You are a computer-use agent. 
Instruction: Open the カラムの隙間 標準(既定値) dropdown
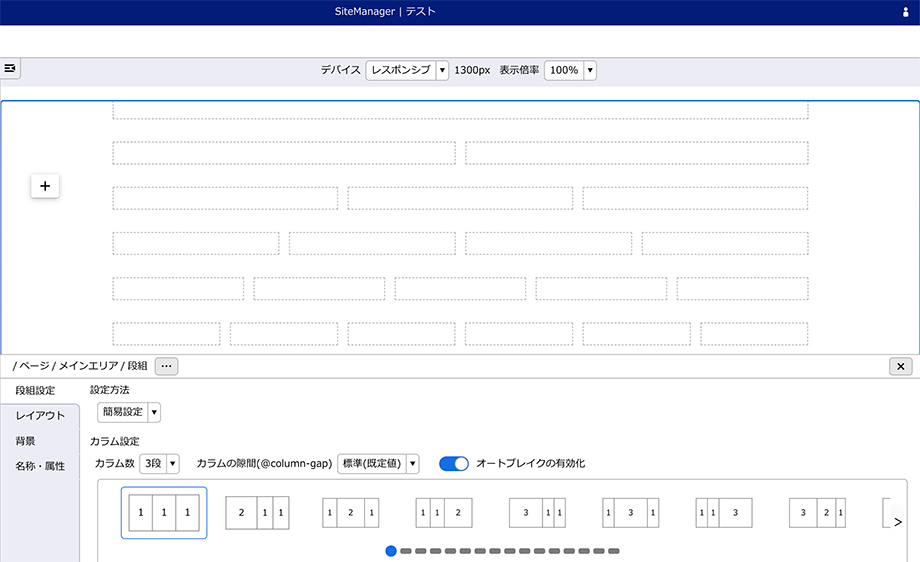tap(378, 463)
